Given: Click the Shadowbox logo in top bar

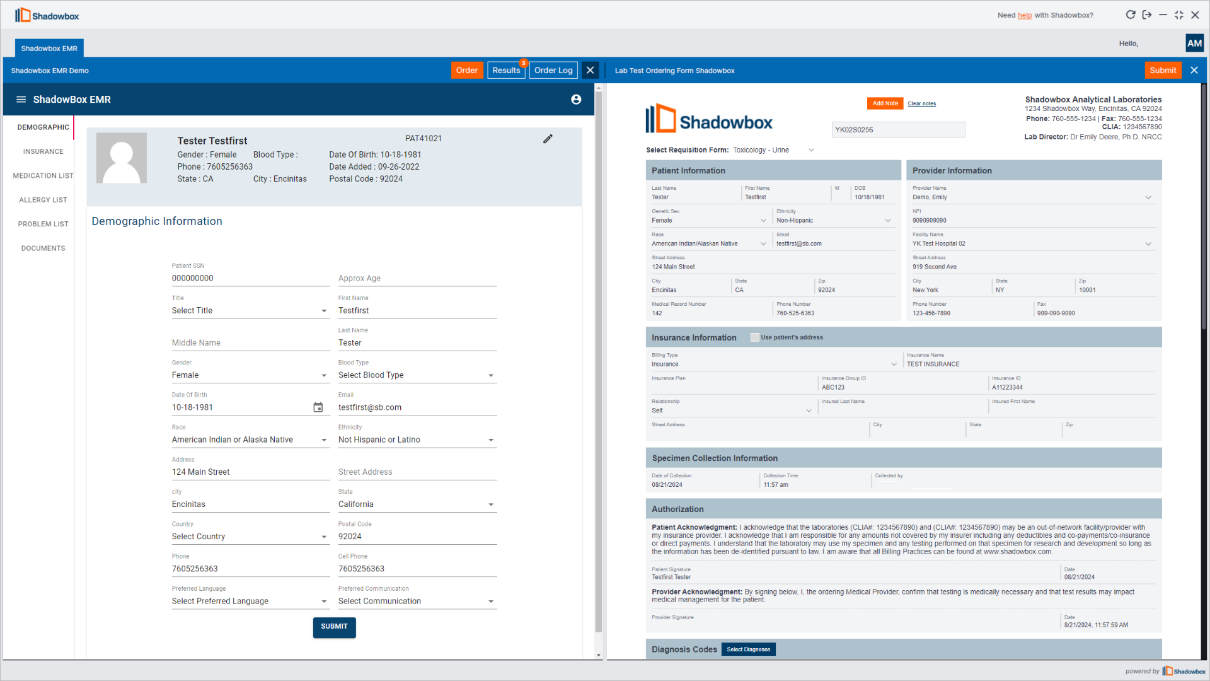Looking at the screenshot, I should [x=47, y=15].
